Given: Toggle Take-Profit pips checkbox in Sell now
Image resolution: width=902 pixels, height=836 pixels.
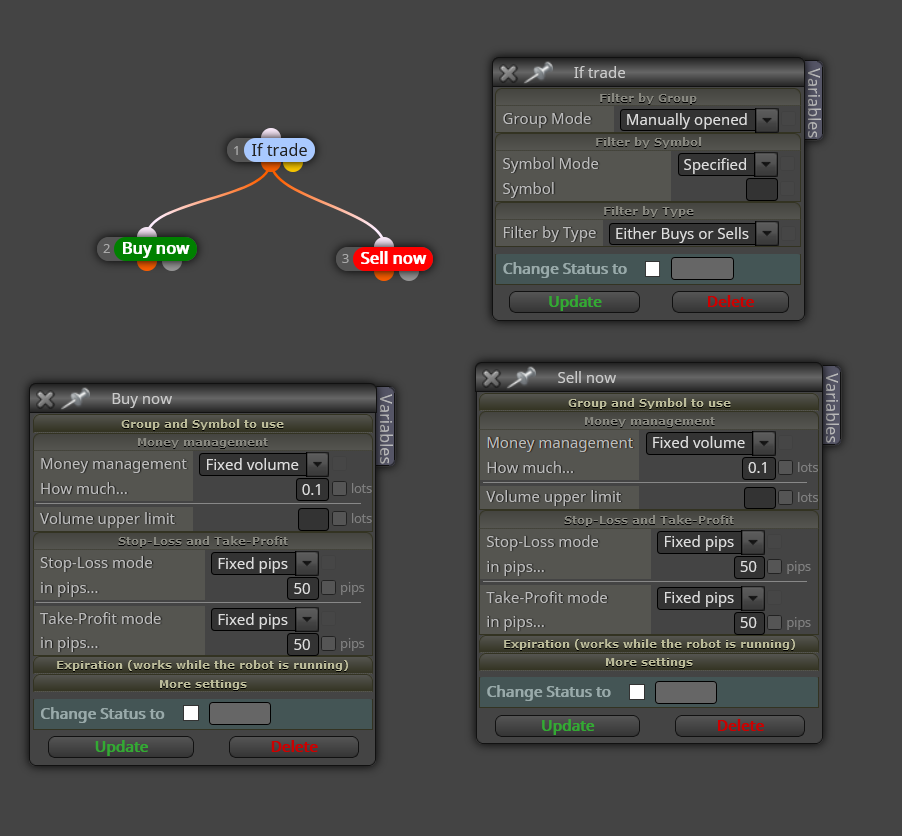Looking at the screenshot, I should 774,623.
